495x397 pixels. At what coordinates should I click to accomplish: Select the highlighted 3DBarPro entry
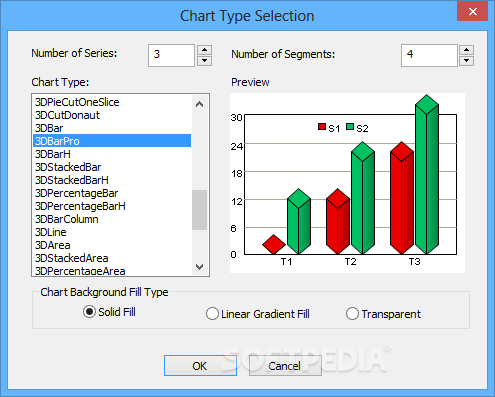coord(112,141)
